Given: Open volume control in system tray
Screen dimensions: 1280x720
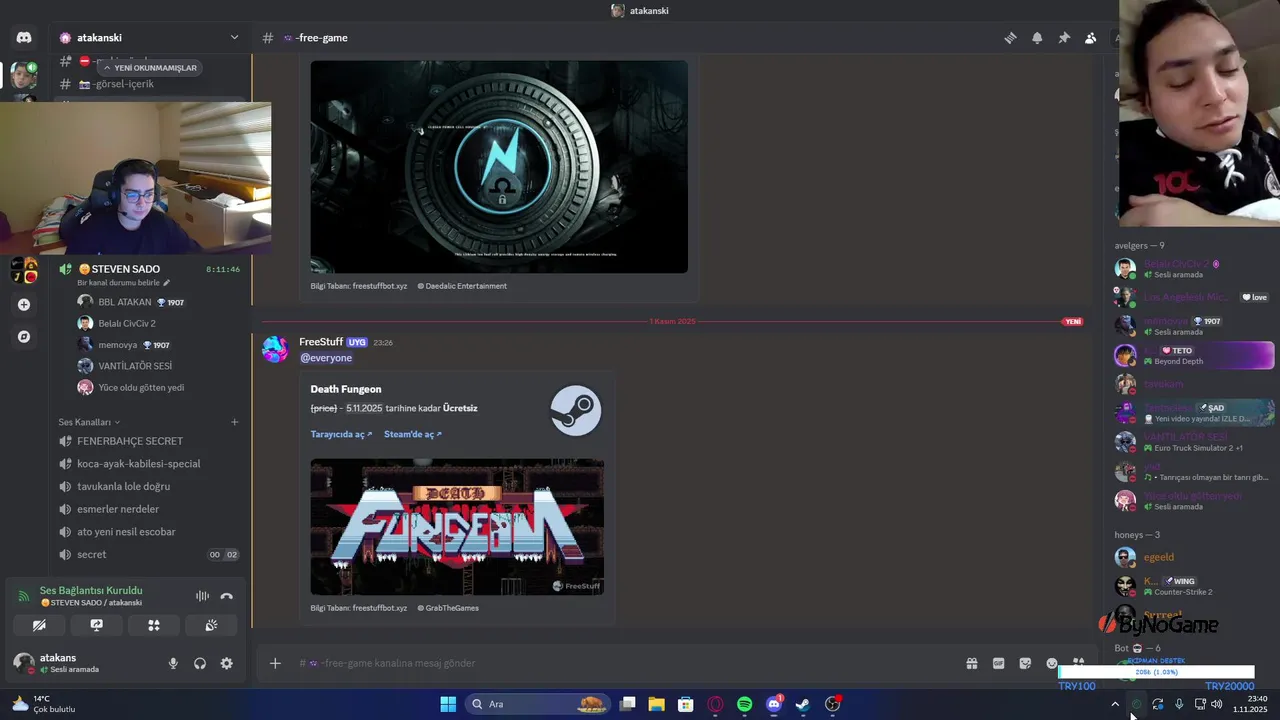Looking at the screenshot, I should [x=1216, y=704].
